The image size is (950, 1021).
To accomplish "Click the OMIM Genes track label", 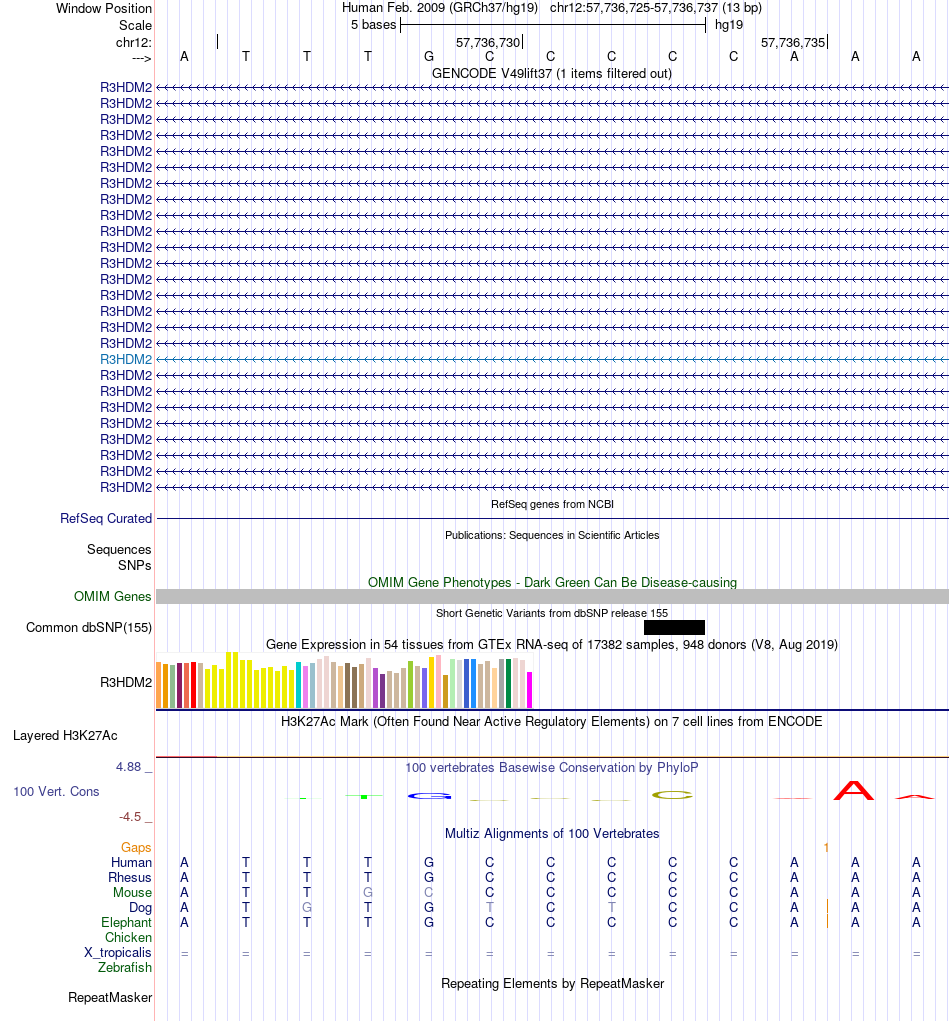I will point(112,596).
